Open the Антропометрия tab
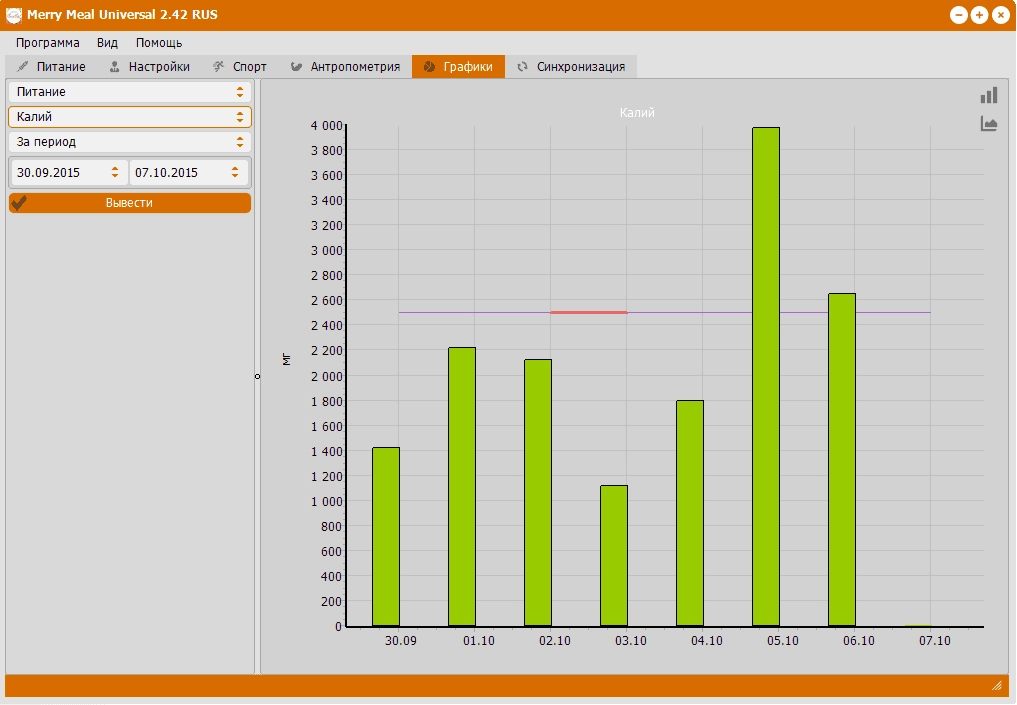The height and width of the screenshot is (705, 1017). pos(345,67)
